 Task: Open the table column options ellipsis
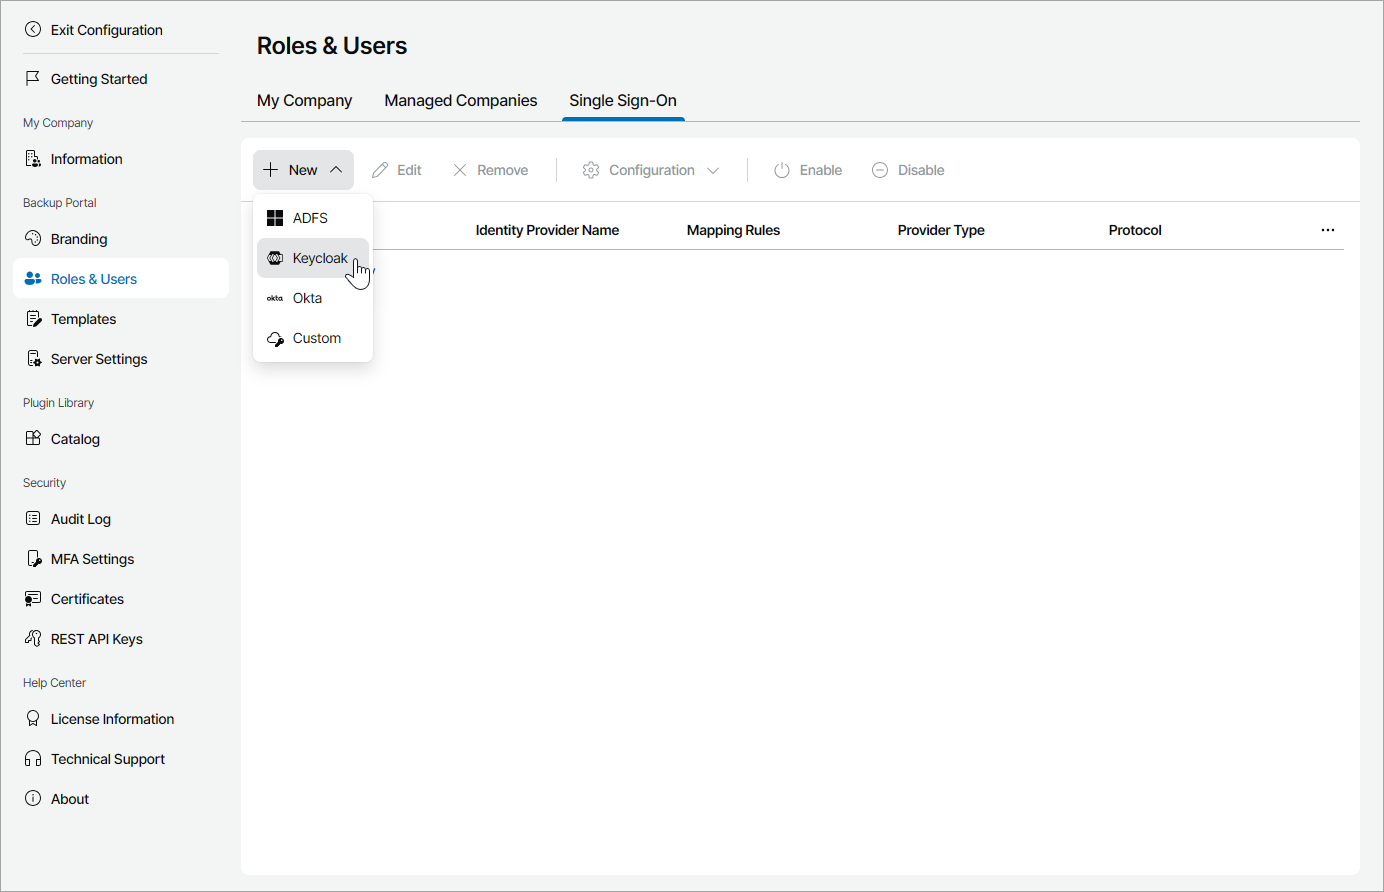(x=1327, y=230)
